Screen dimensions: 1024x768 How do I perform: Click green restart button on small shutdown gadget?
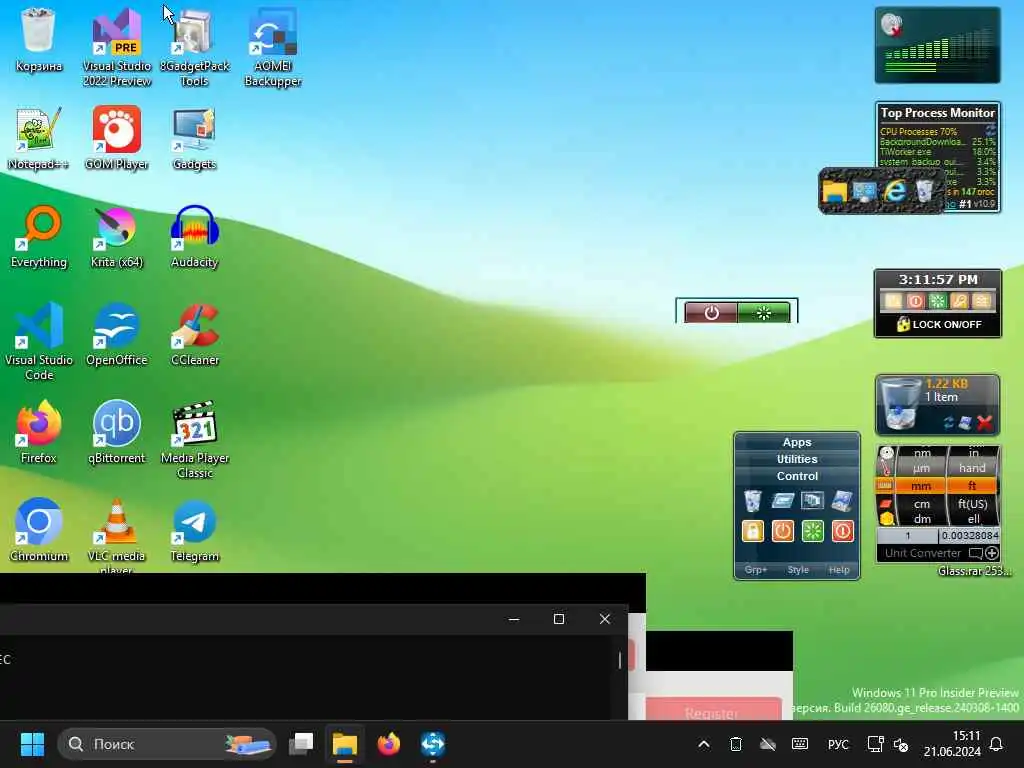(x=763, y=313)
